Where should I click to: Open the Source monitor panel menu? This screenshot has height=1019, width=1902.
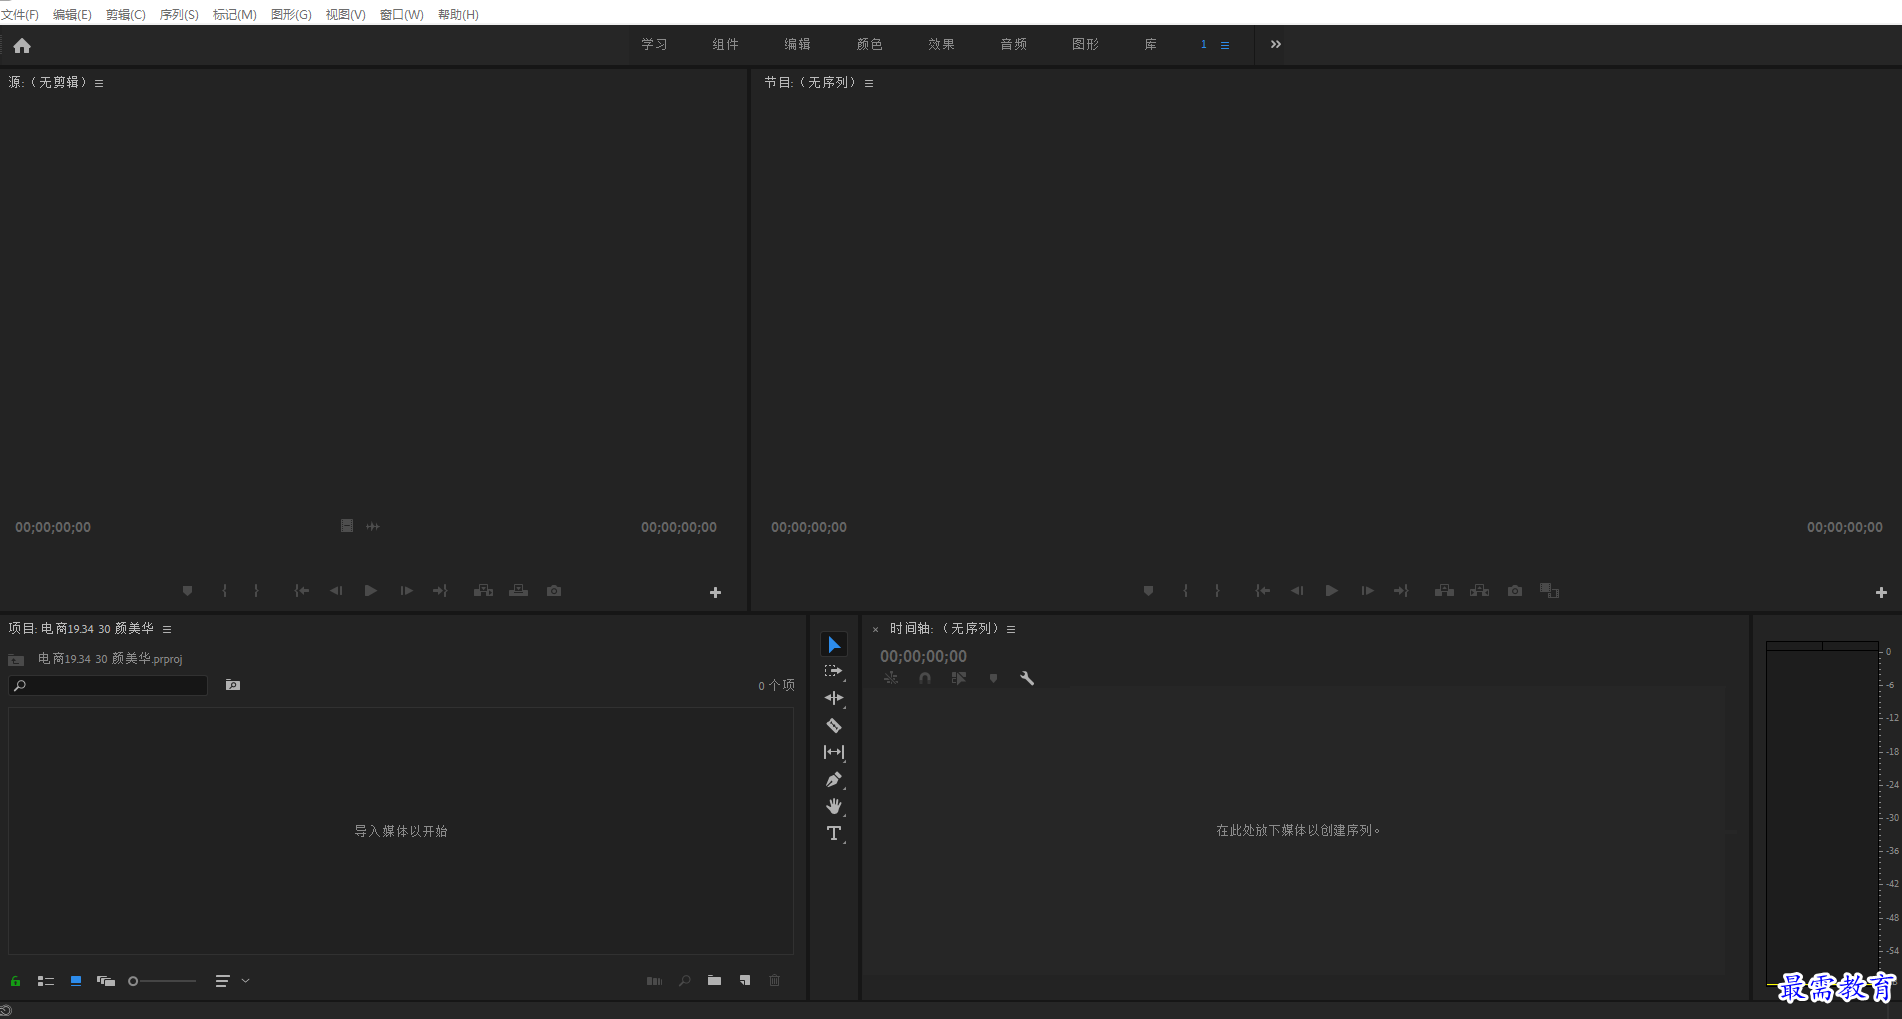tap(99, 83)
